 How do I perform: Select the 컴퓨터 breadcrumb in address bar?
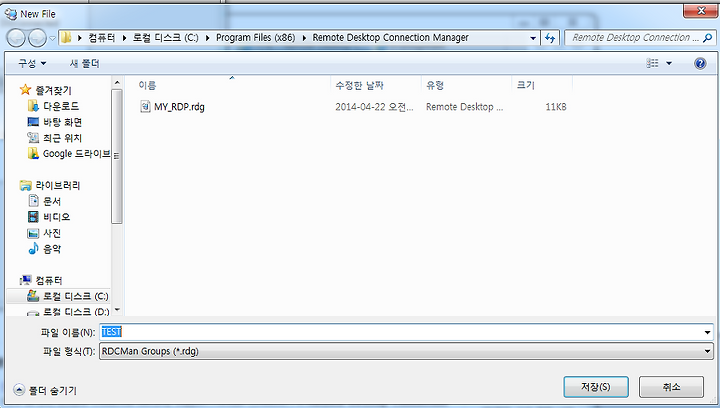[x=102, y=38]
